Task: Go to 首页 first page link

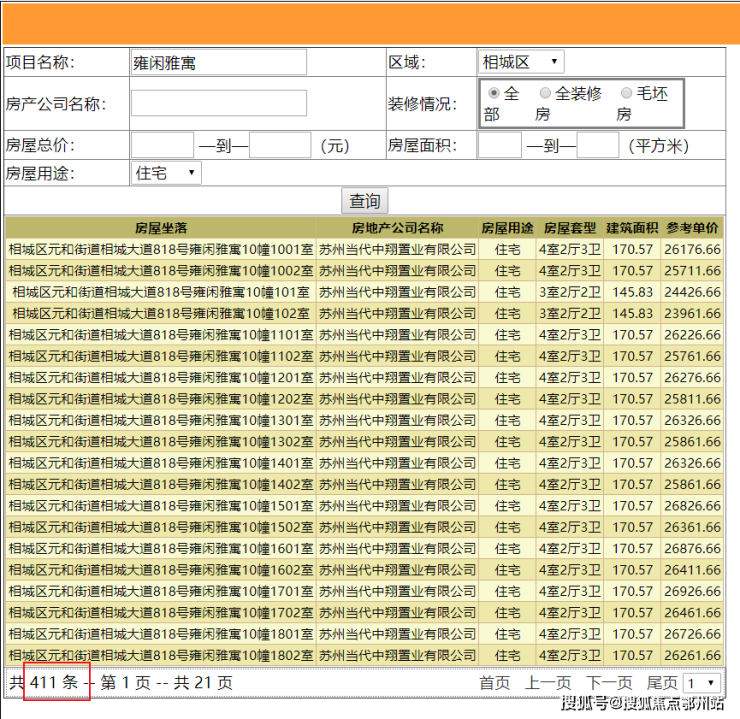Action: (x=494, y=682)
